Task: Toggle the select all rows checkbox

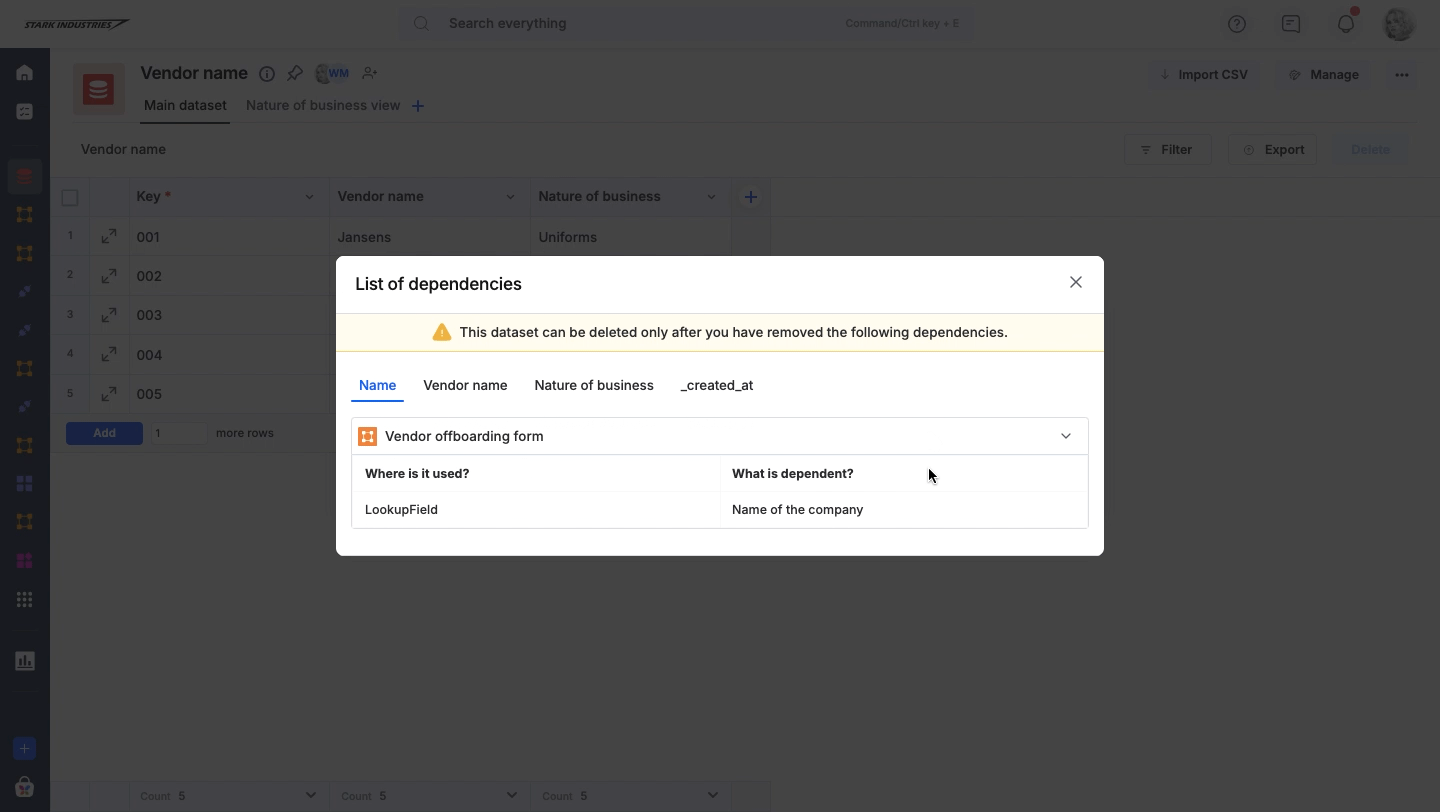Action: coord(70,197)
